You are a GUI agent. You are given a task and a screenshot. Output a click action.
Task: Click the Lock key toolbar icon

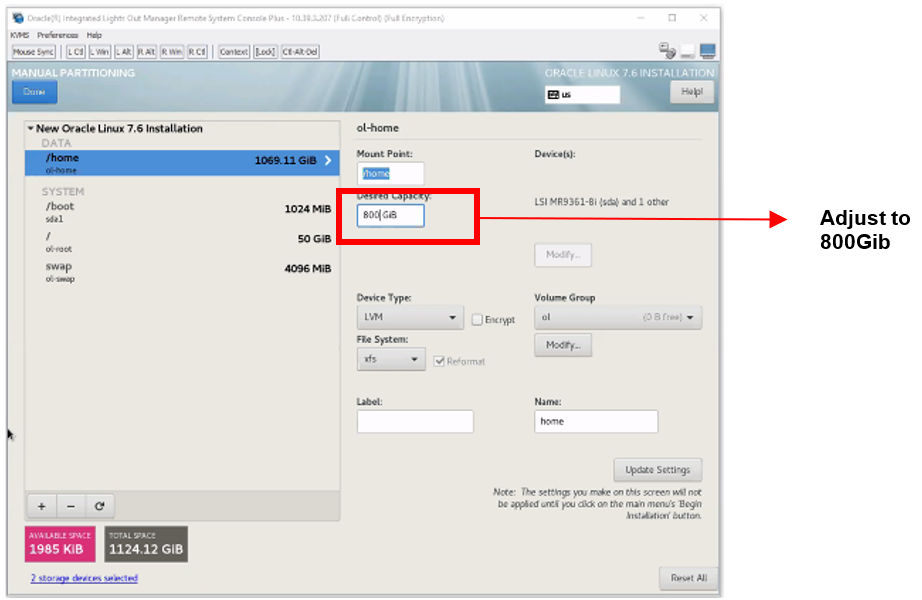click(x=264, y=51)
